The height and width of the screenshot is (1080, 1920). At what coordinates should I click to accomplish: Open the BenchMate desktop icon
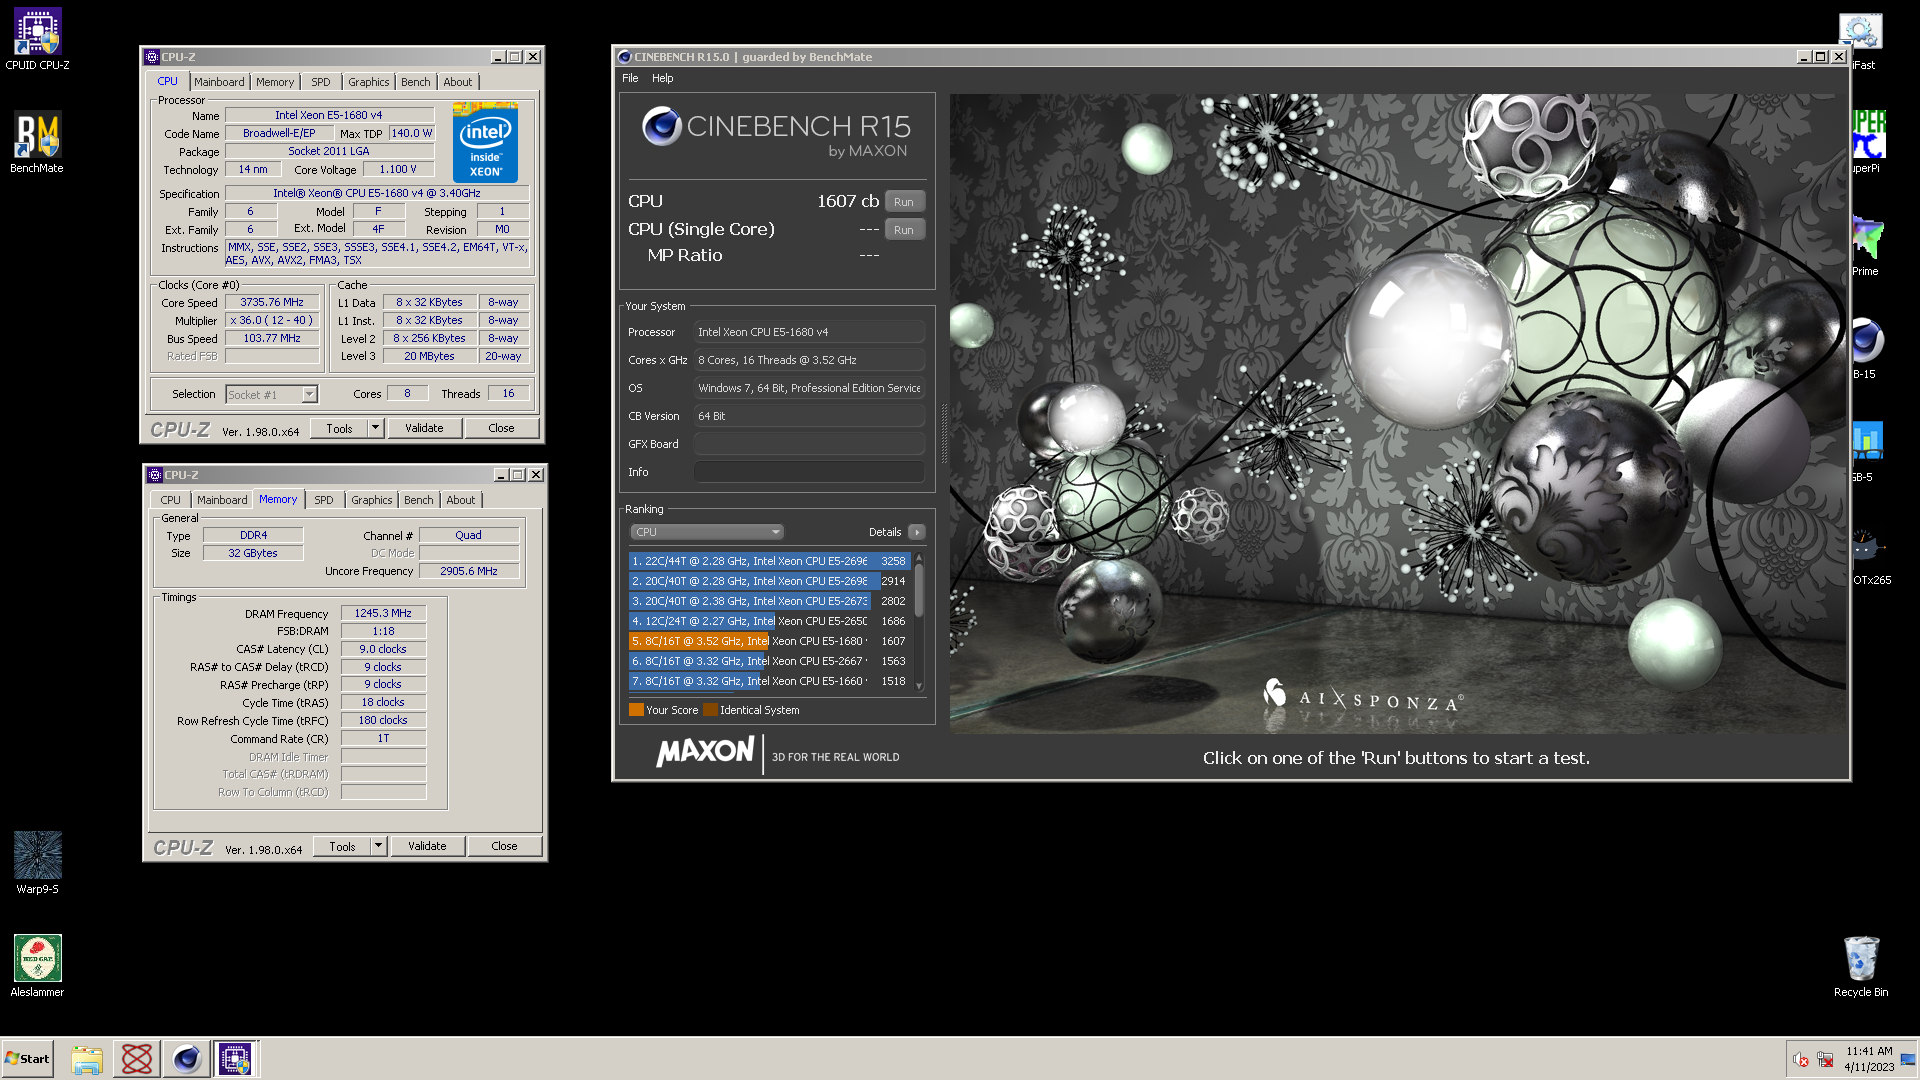coord(37,142)
